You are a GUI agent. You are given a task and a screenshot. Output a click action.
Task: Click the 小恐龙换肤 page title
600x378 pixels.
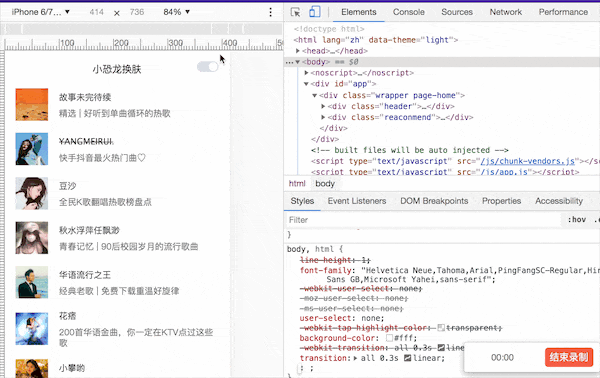(x=117, y=69)
